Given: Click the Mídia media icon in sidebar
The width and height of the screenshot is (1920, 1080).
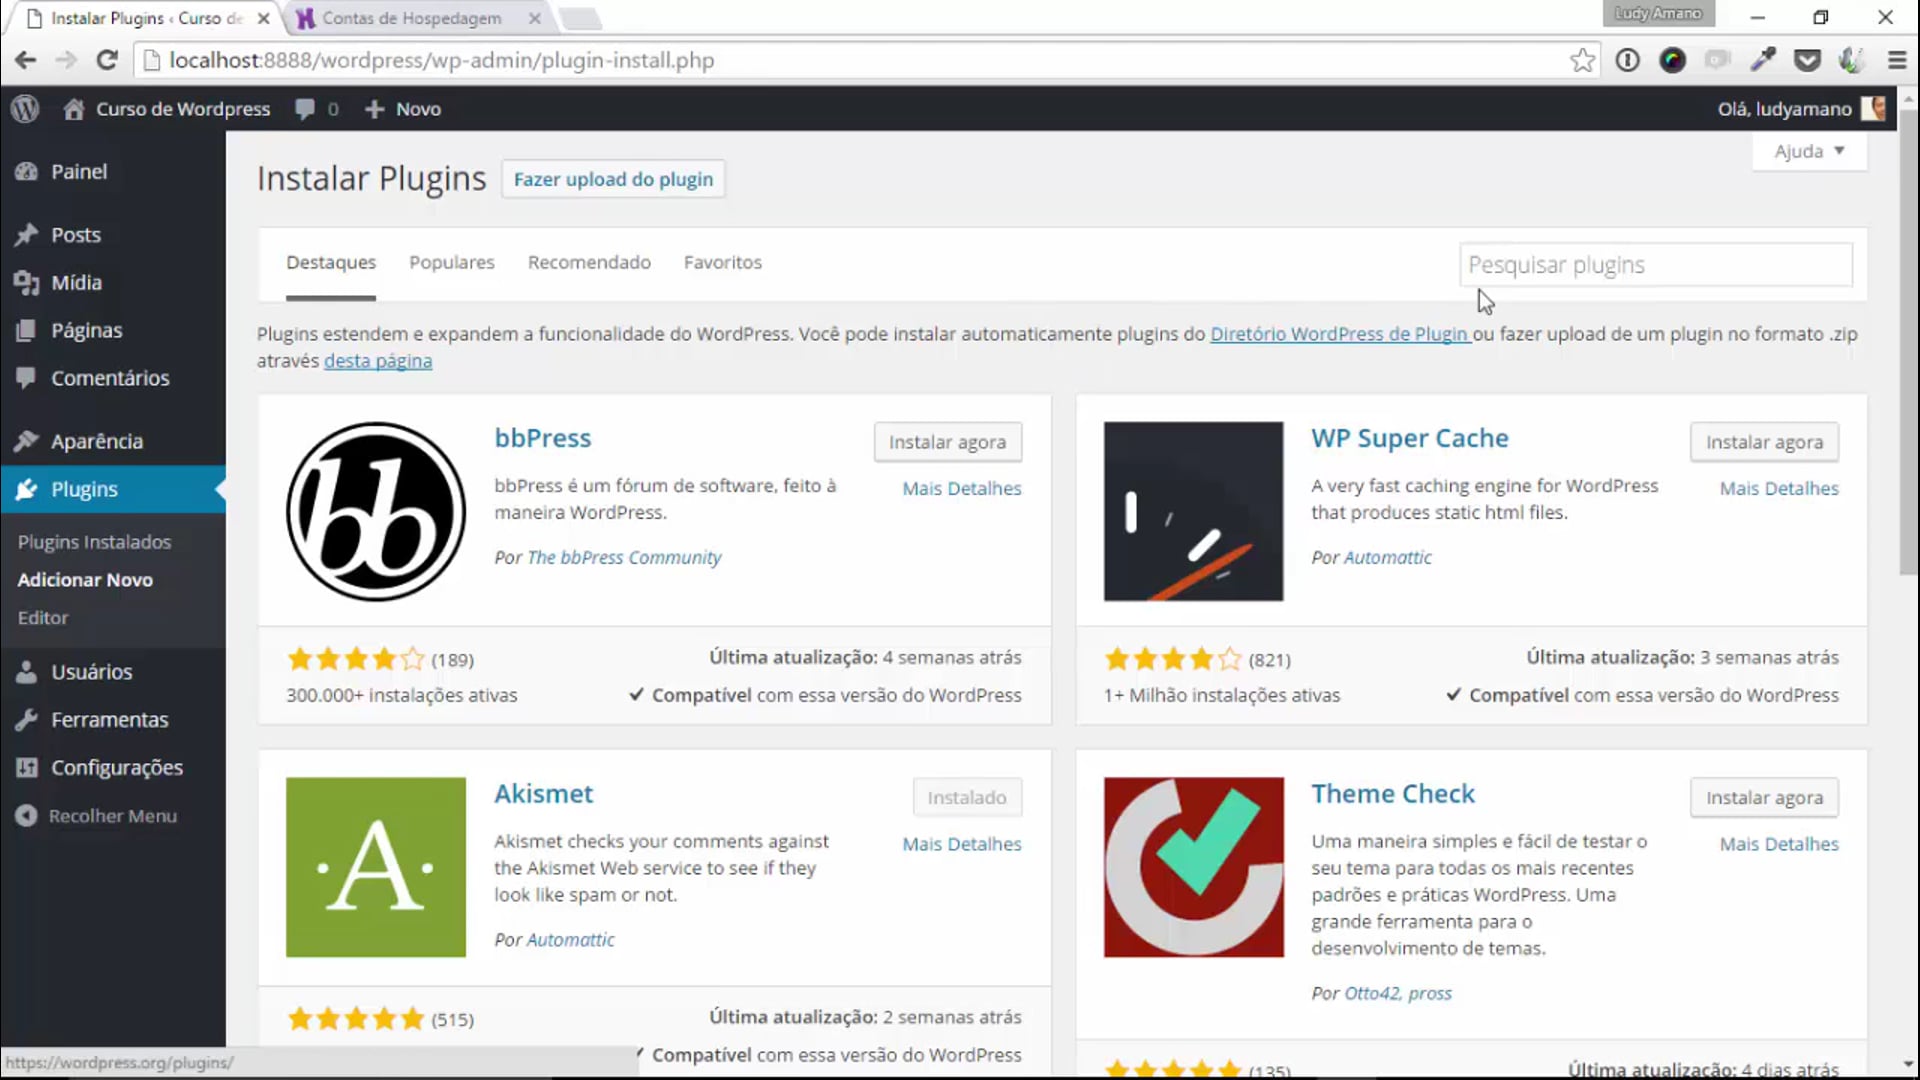Looking at the screenshot, I should click(27, 283).
